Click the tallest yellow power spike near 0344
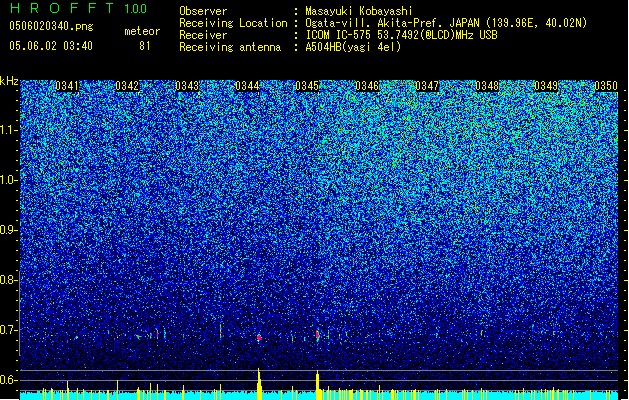The width and height of the screenshot is (629, 400). coord(259,384)
